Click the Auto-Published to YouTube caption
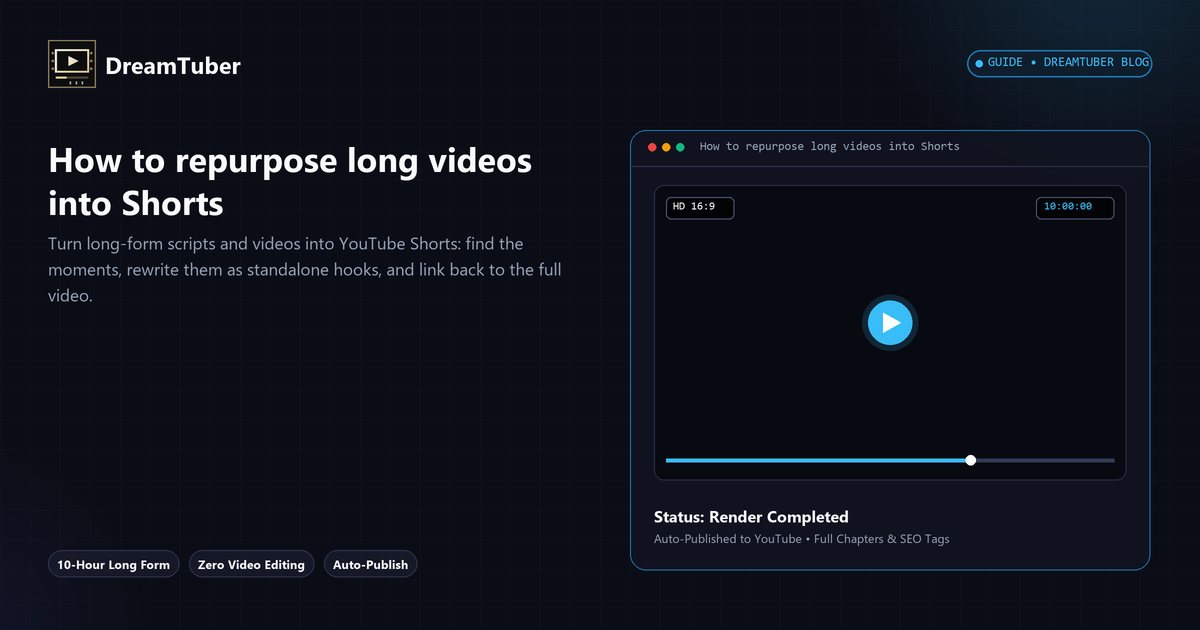 [802, 539]
